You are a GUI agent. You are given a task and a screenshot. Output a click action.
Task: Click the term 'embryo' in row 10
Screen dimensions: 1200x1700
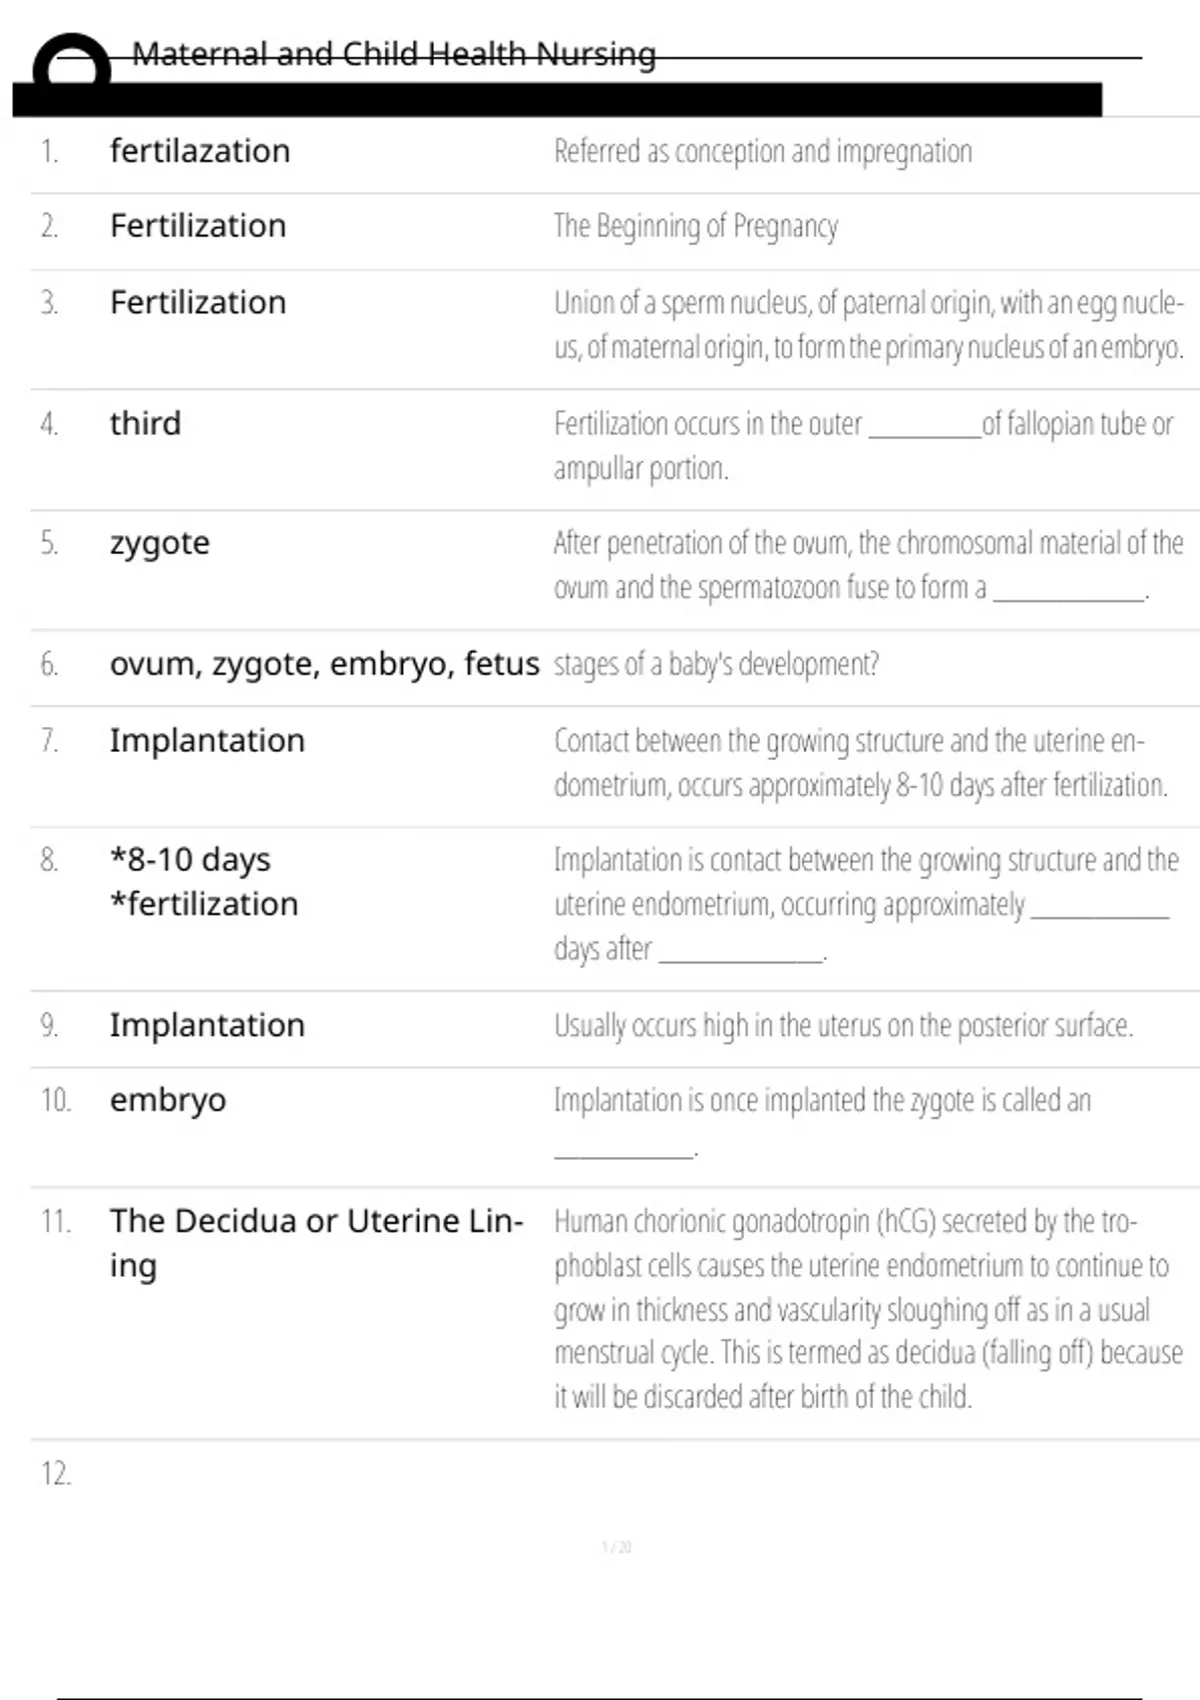point(168,1100)
